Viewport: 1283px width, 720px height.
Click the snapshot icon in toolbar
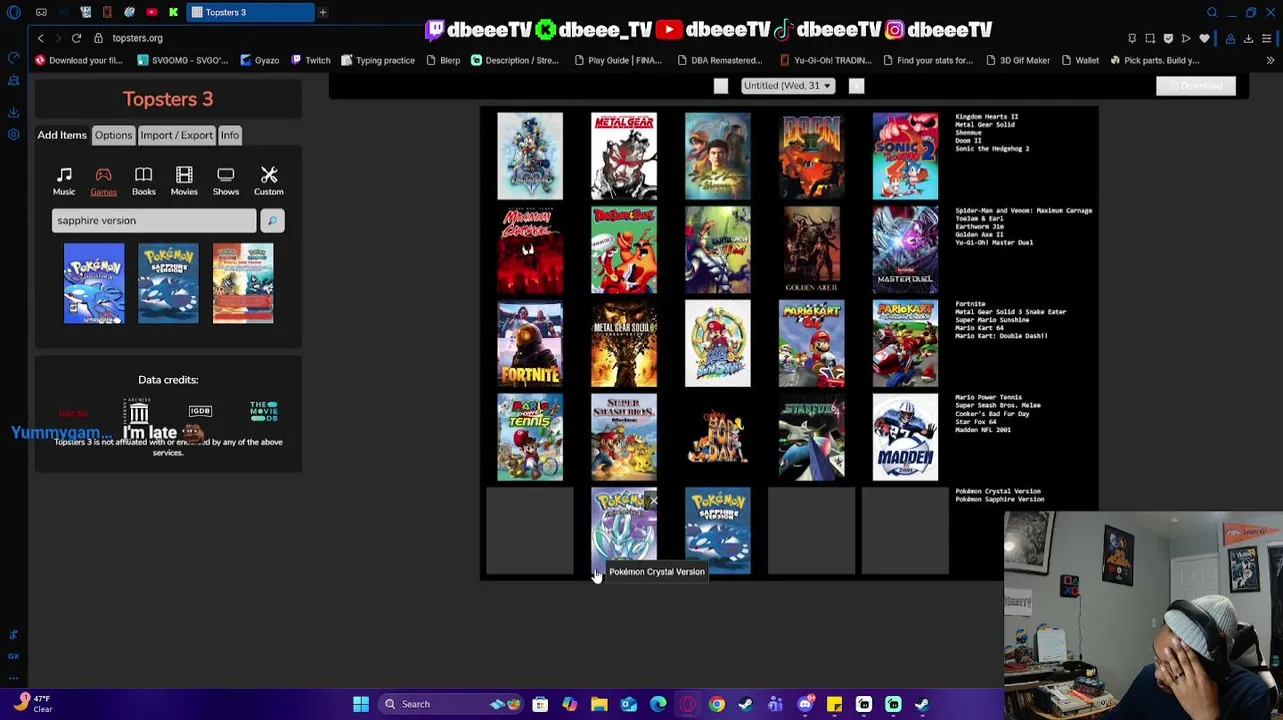[x=1150, y=38]
